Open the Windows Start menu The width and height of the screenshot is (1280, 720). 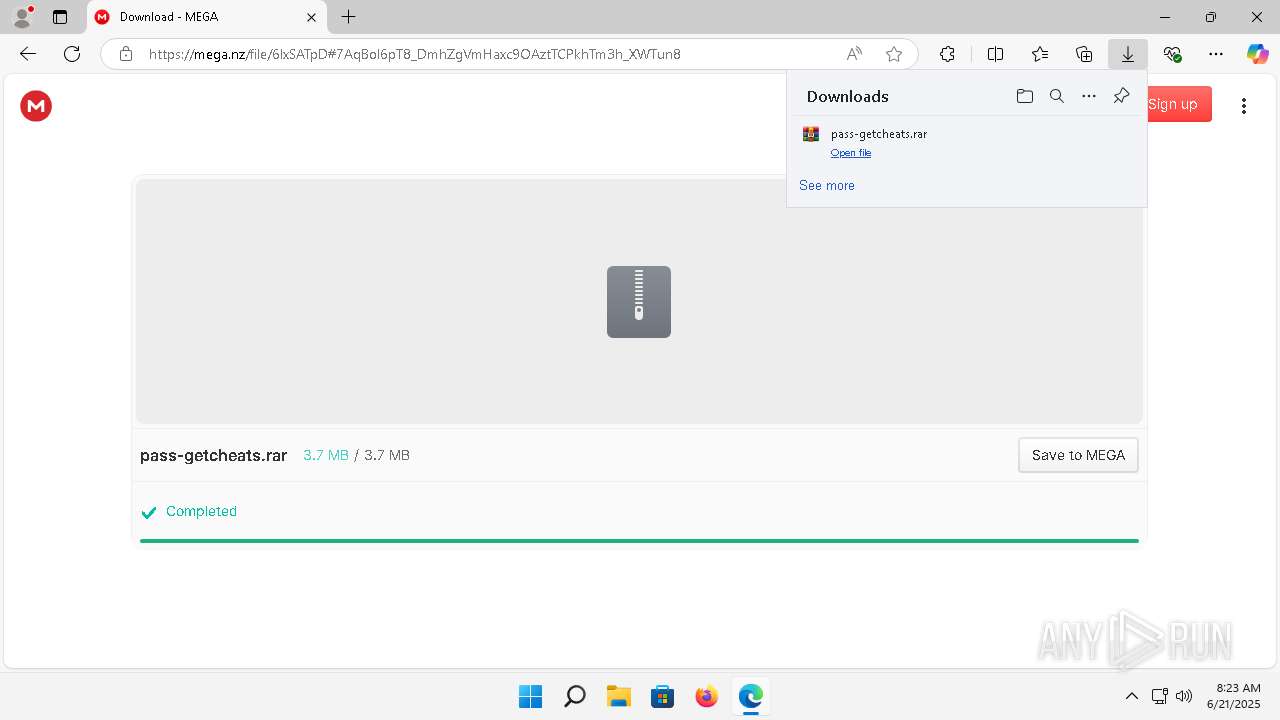[x=530, y=696]
